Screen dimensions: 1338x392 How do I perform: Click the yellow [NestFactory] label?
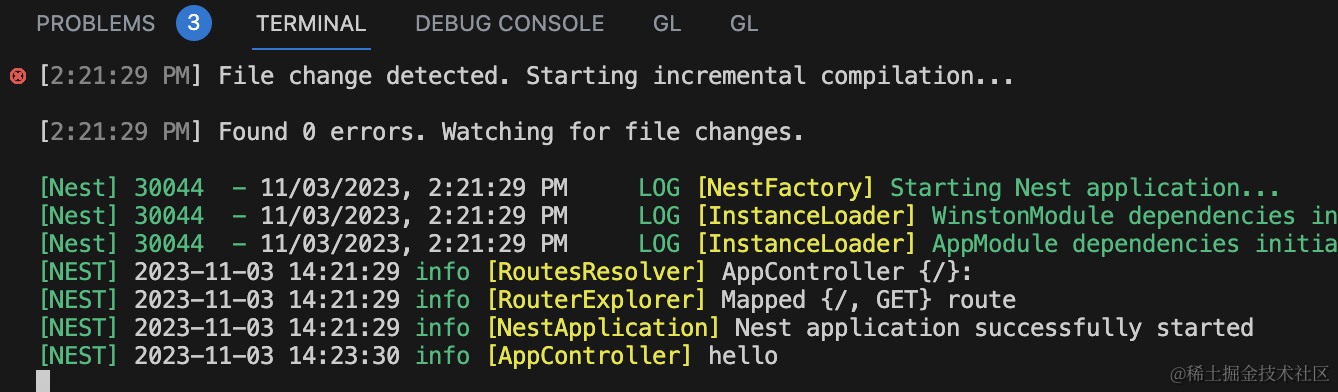tap(785, 188)
